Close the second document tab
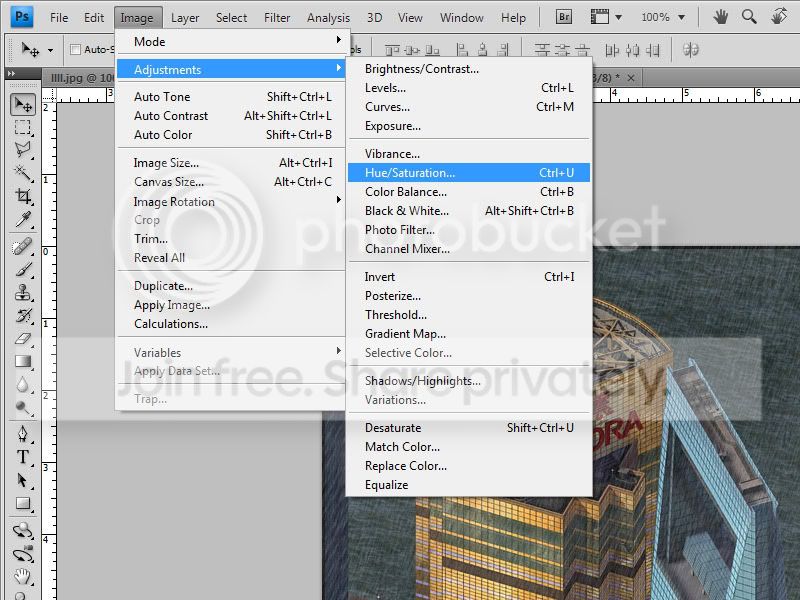Screen dimensions: 800x600 click(x=631, y=78)
